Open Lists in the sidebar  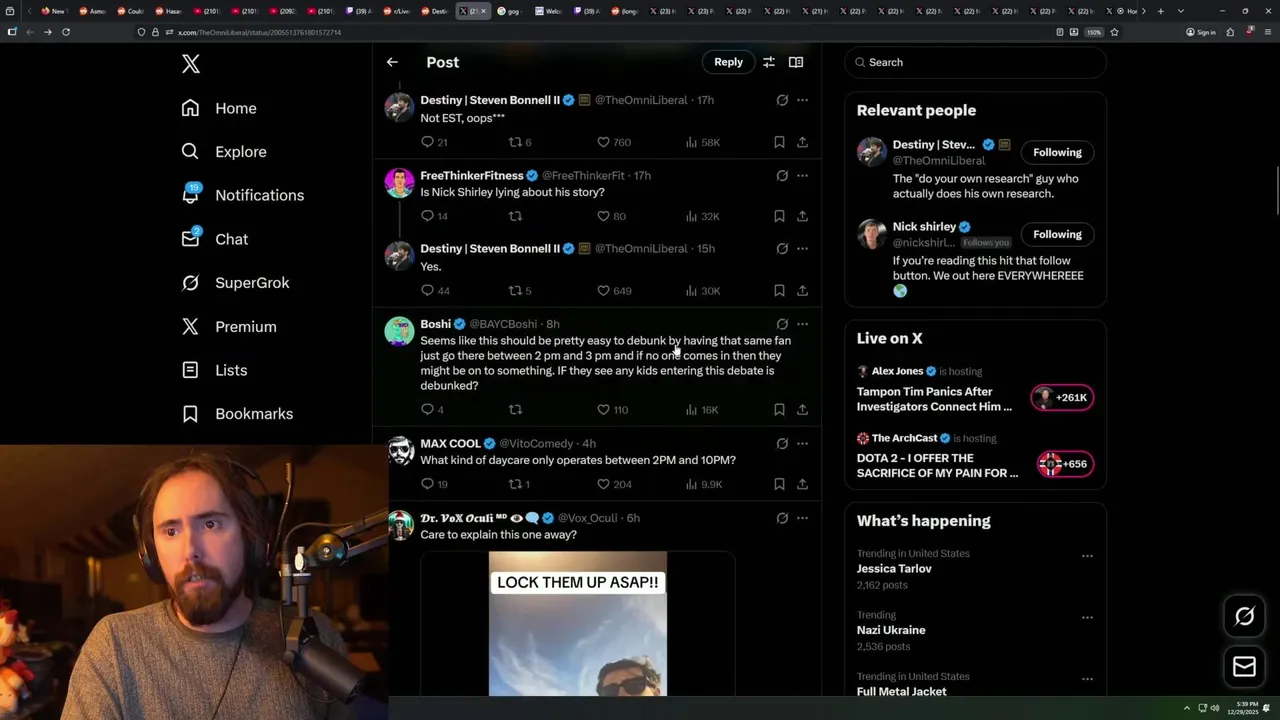[214, 370]
